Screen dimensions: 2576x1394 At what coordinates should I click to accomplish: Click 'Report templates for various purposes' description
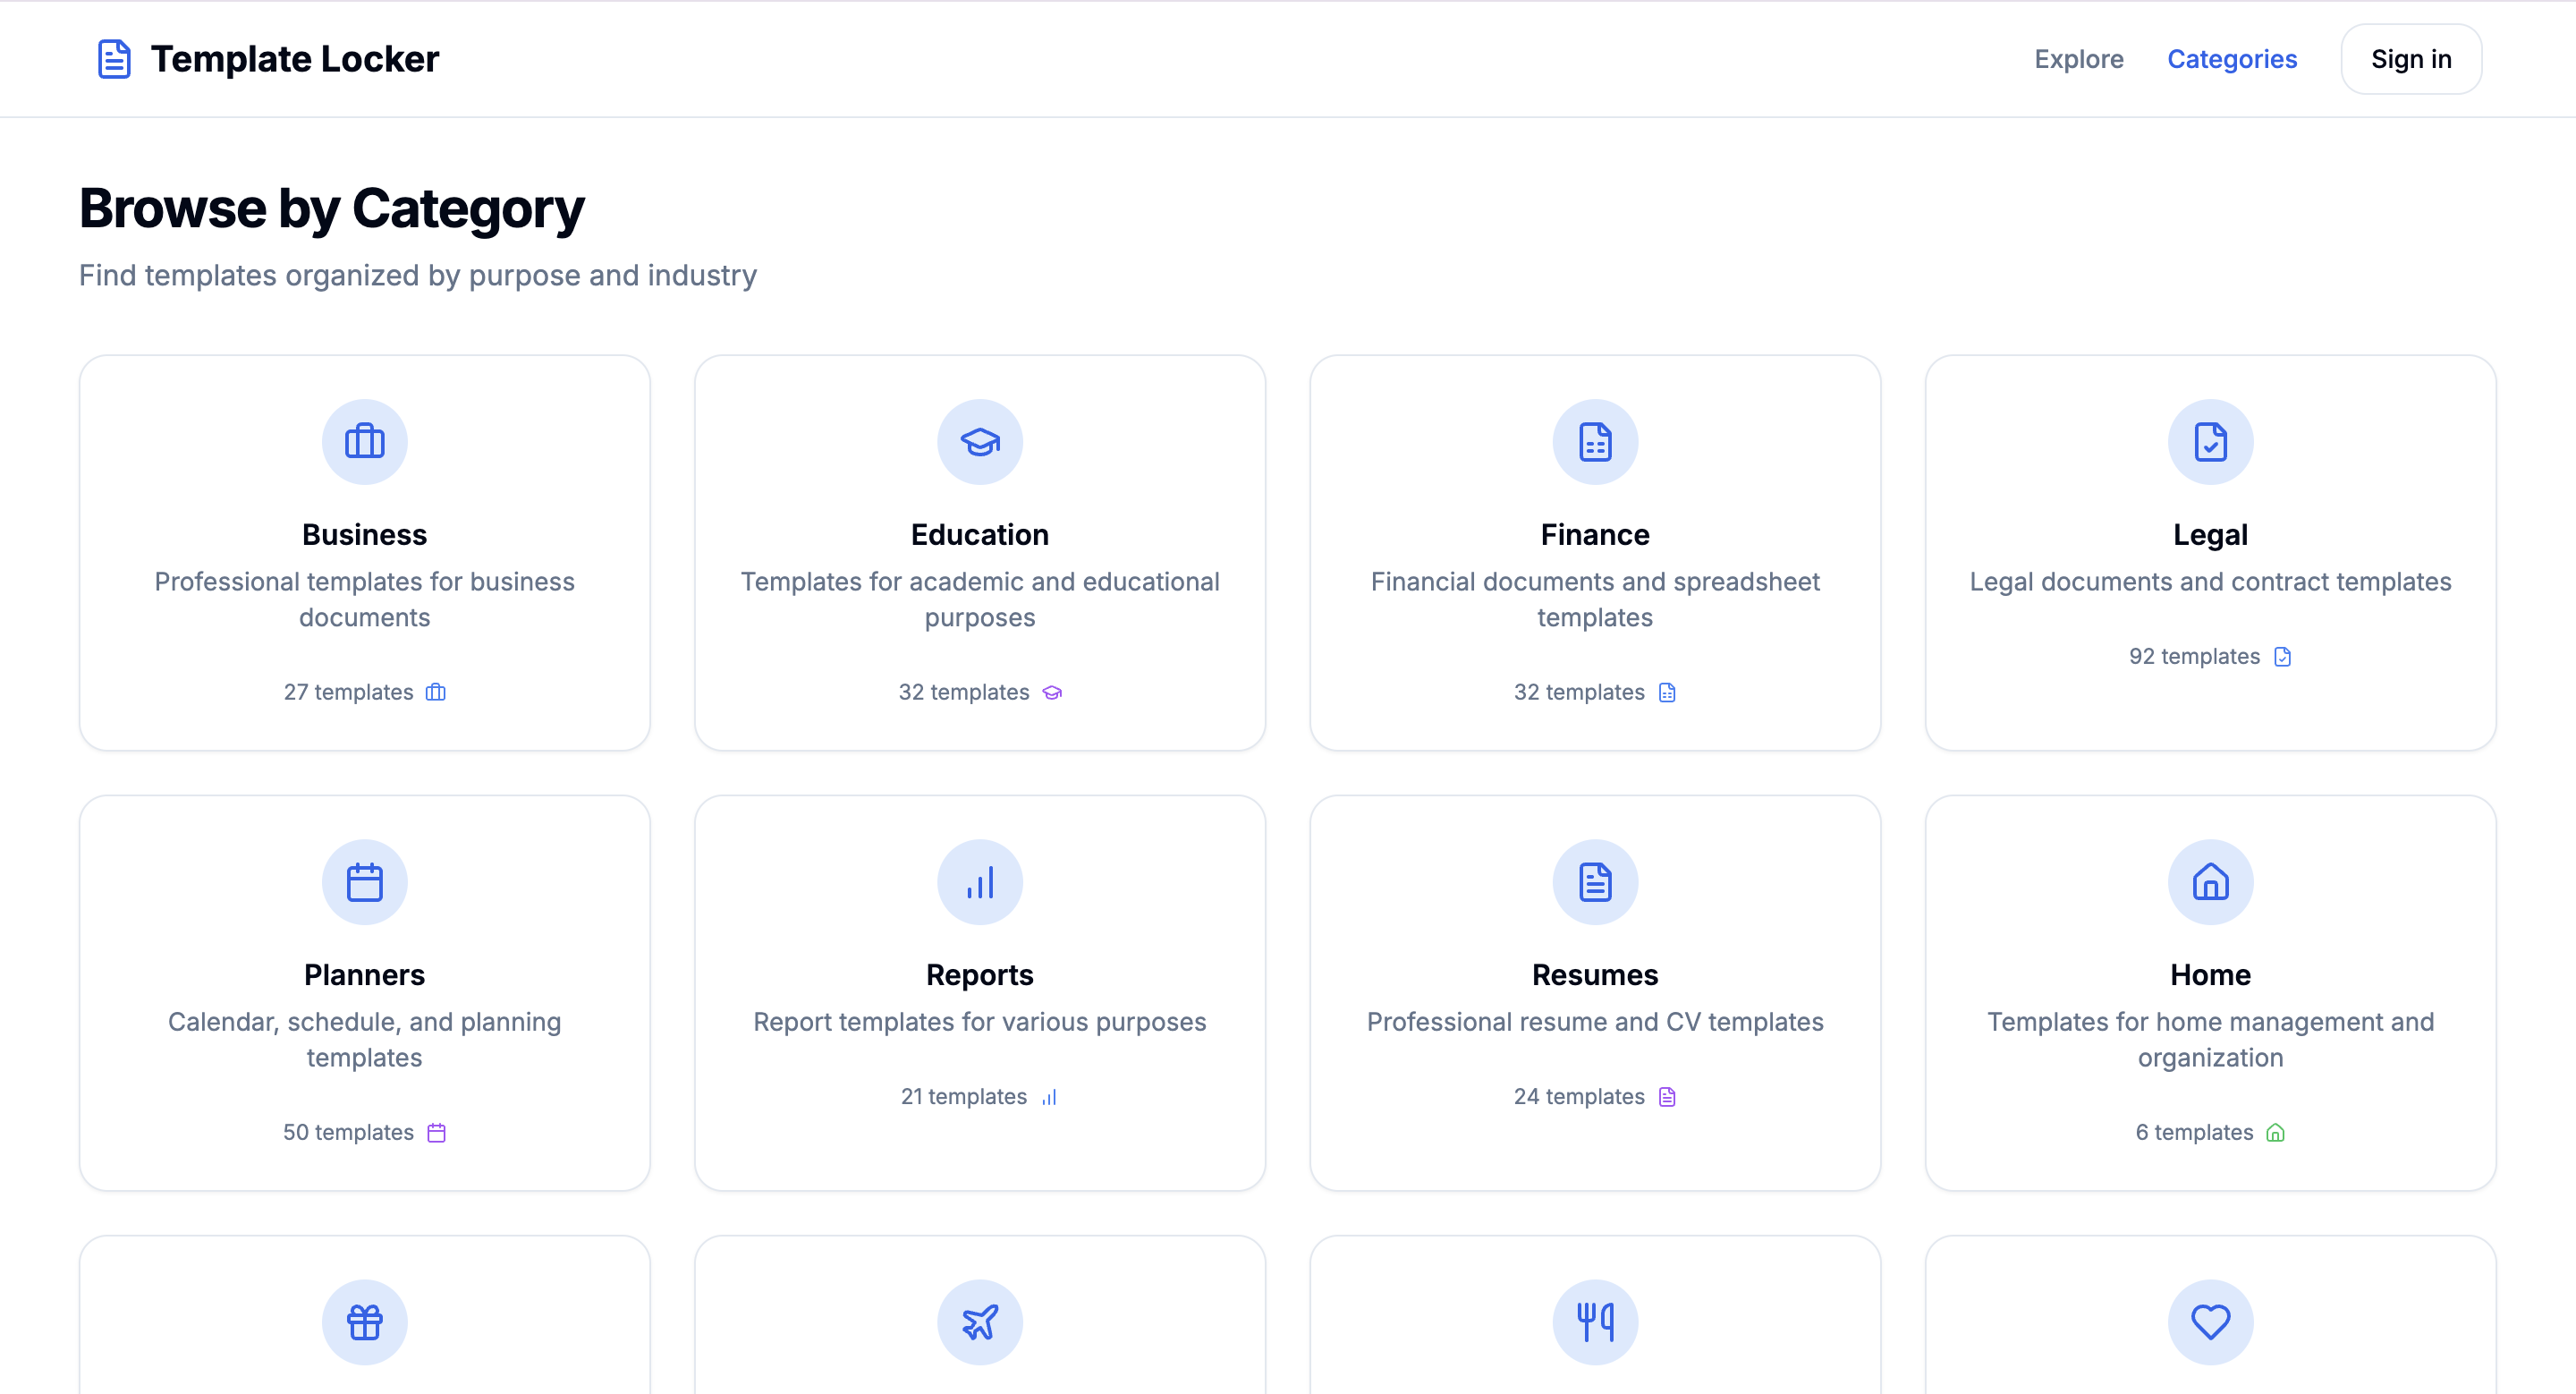click(x=980, y=1021)
